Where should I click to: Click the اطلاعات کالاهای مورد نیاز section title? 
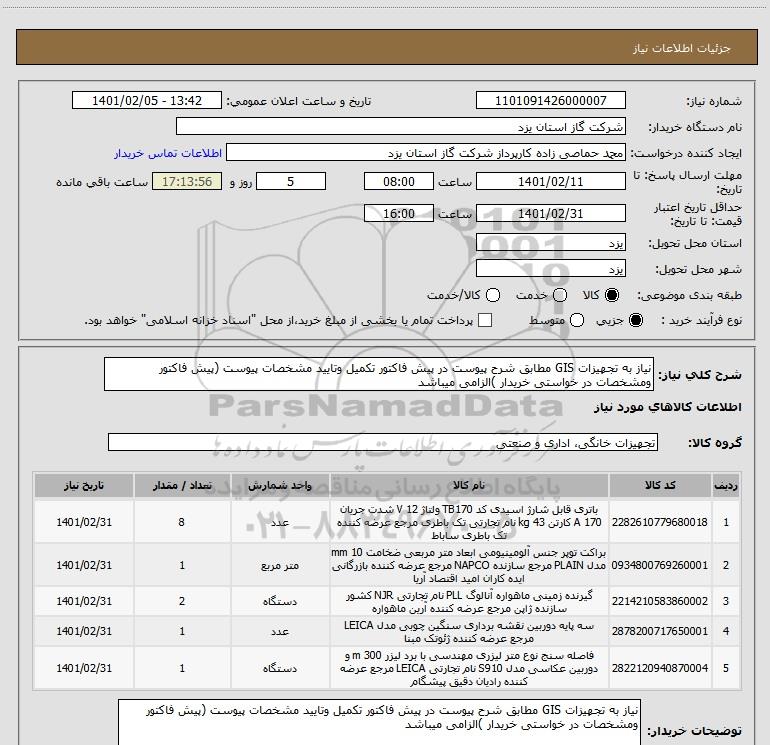pyautogui.click(x=667, y=407)
